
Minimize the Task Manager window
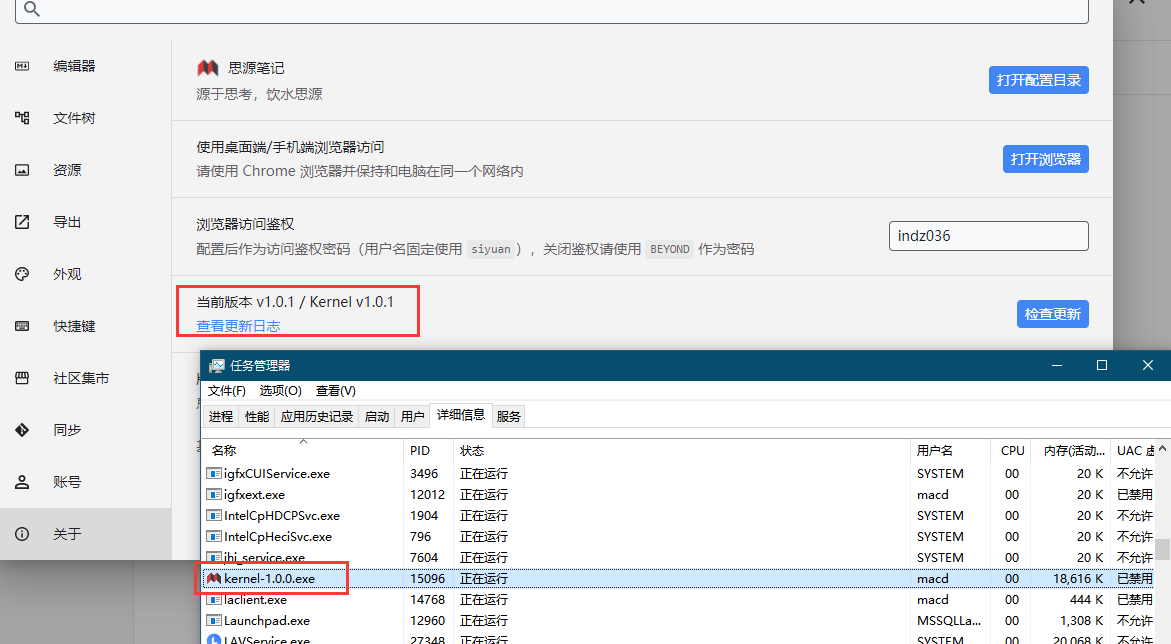point(1057,365)
